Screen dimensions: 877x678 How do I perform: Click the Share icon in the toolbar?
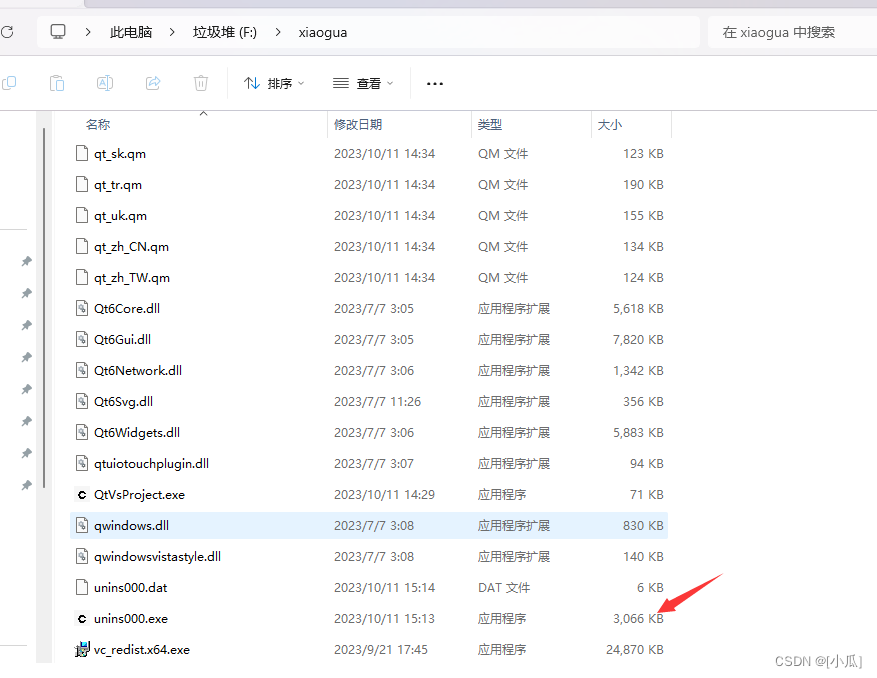(x=152, y=83)
